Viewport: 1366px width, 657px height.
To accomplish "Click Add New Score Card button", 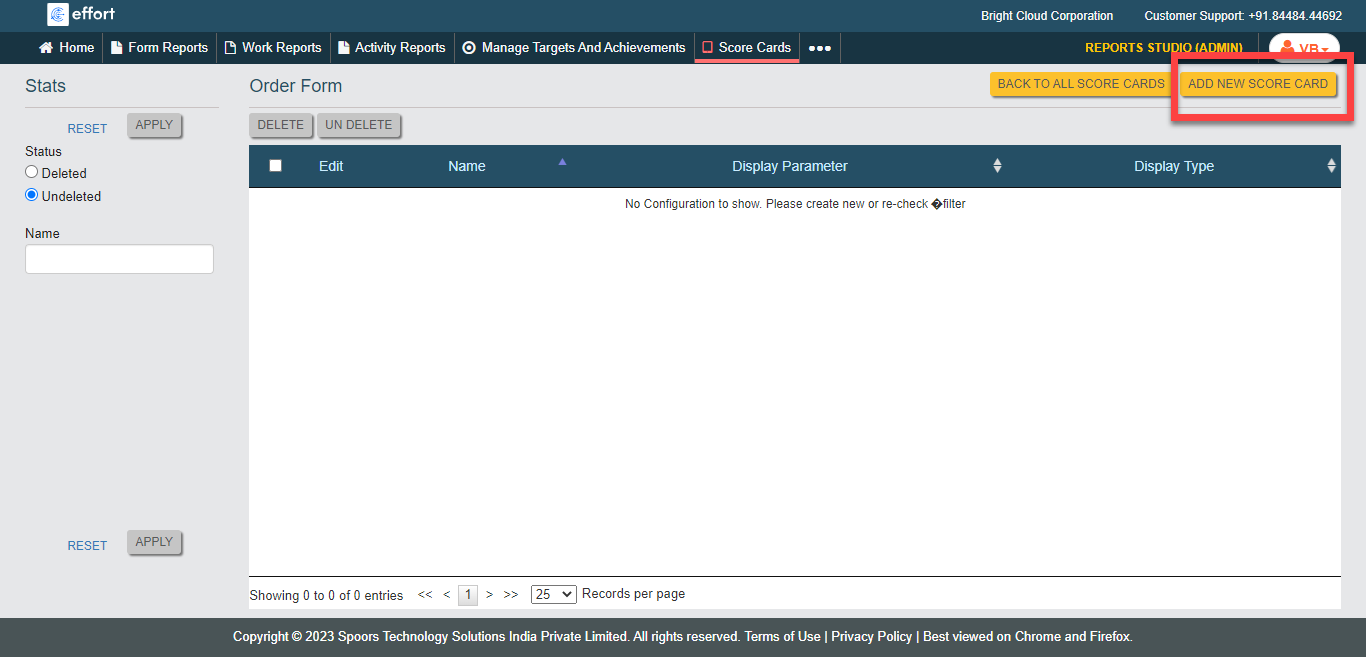I will point(1257,84).
